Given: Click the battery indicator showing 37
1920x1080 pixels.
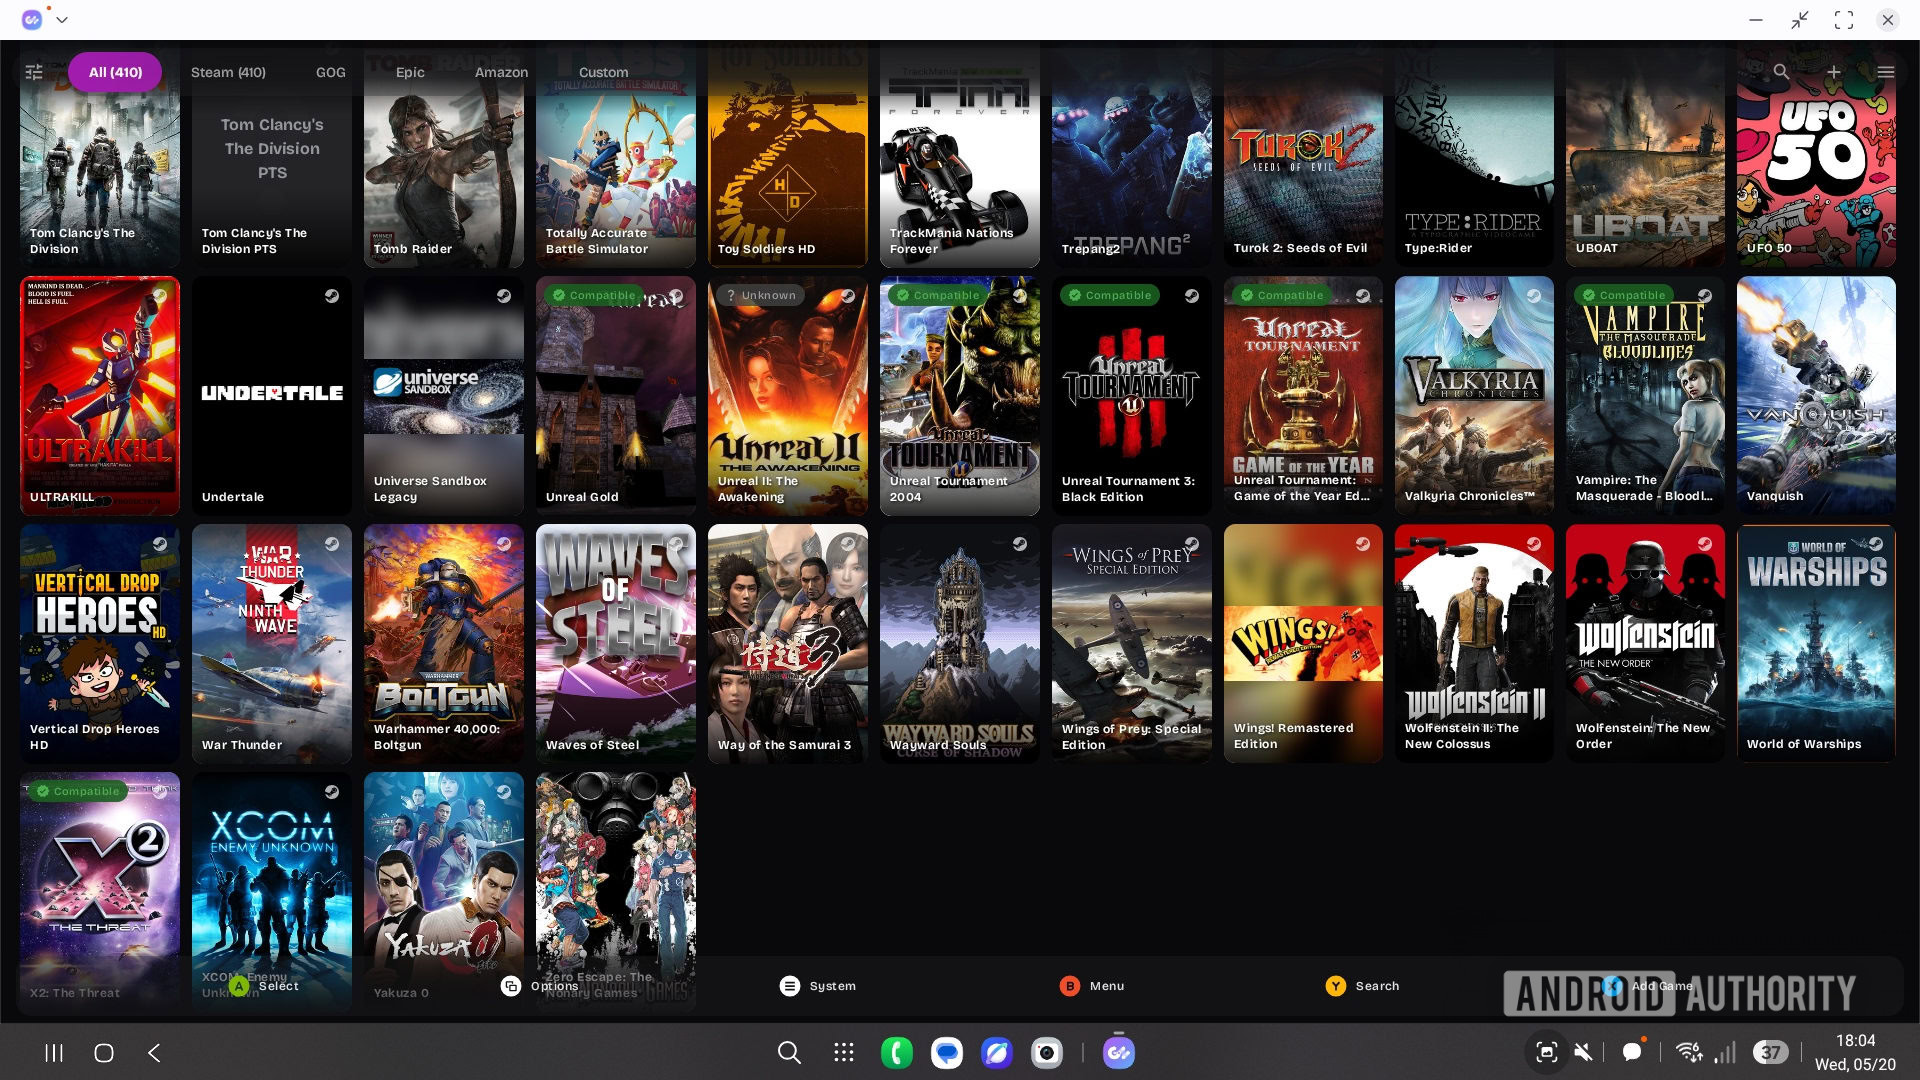Looking at the screenshot, I should click(x=1771, y=1052).
